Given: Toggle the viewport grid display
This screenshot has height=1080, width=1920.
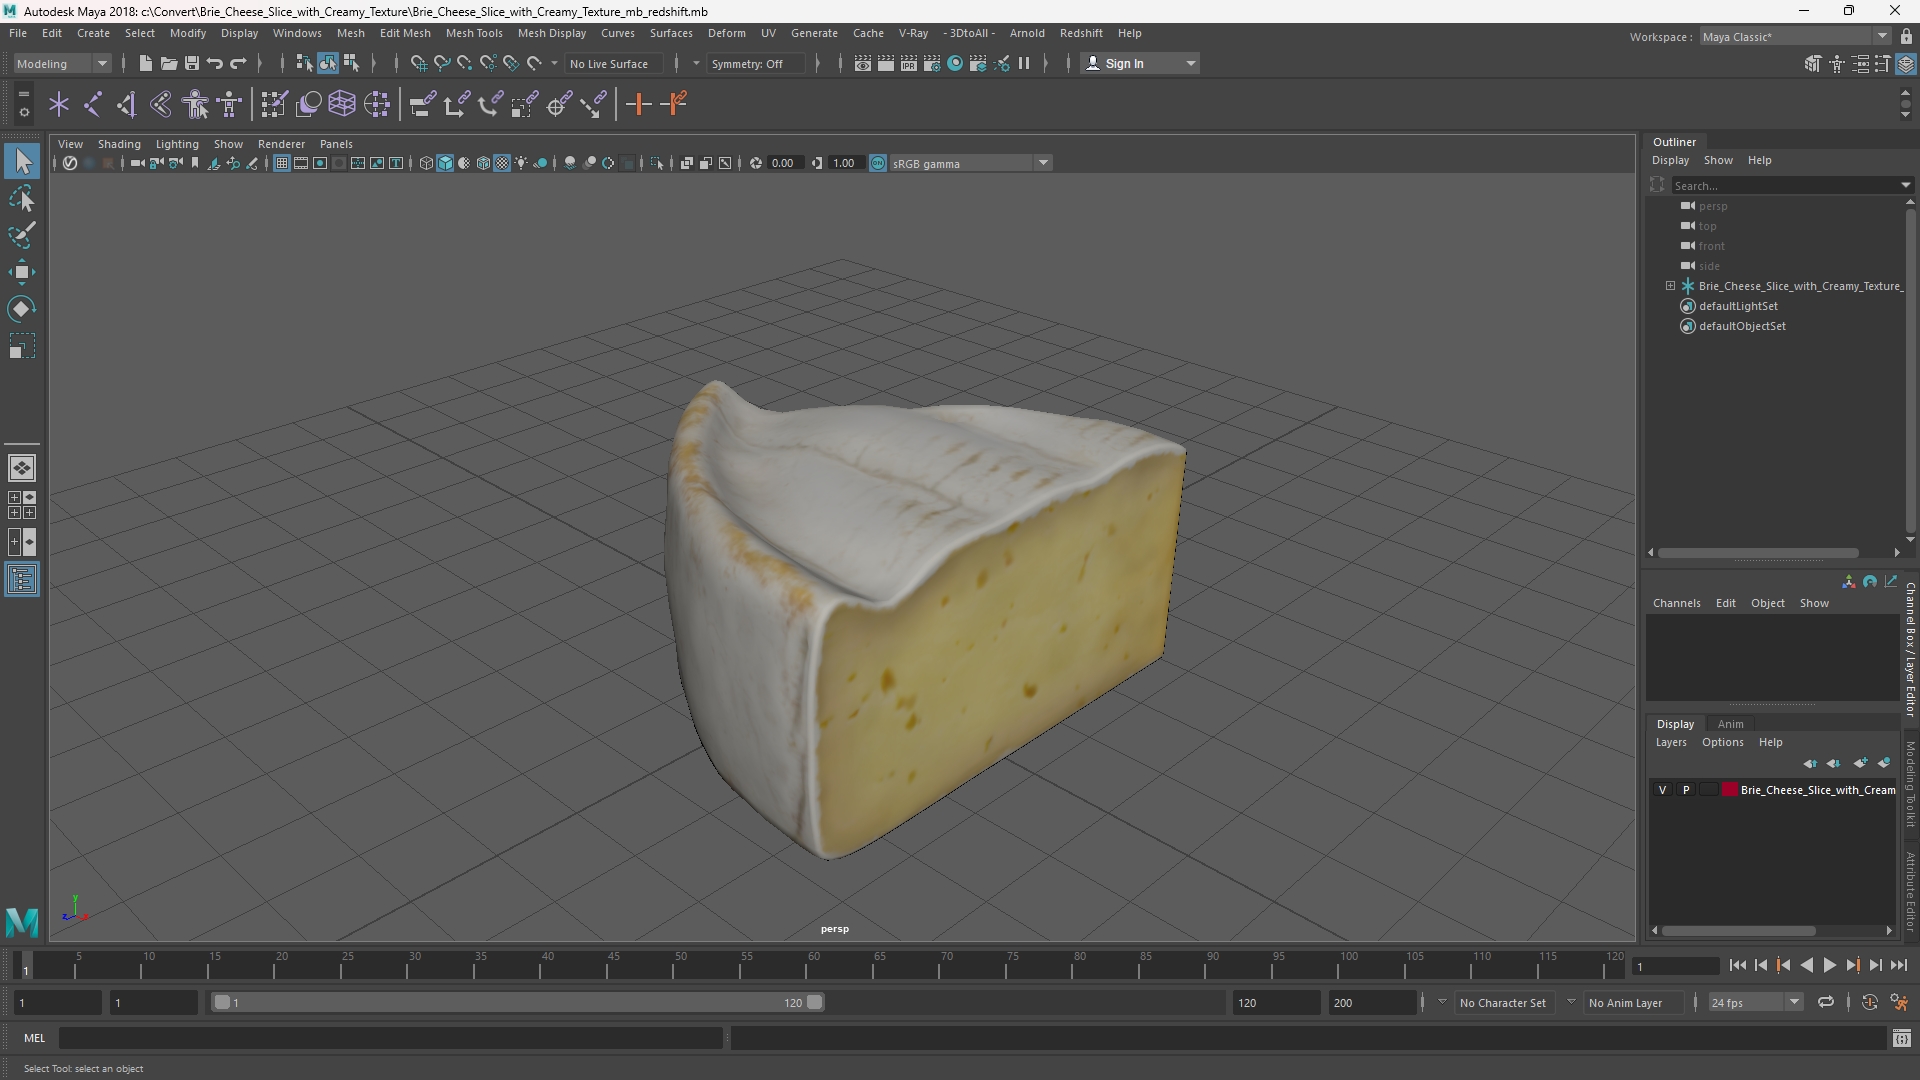Looking at the screenshot, I should point(282,163).
